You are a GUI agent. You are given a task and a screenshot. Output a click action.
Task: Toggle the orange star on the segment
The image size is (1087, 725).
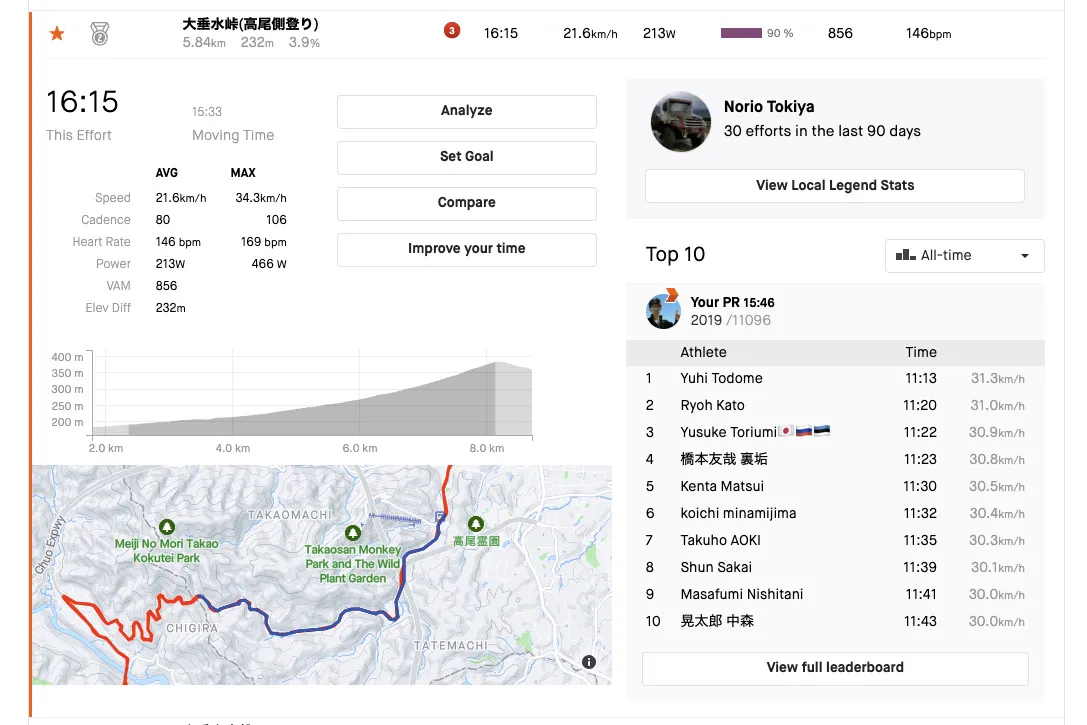coord(57,34)
